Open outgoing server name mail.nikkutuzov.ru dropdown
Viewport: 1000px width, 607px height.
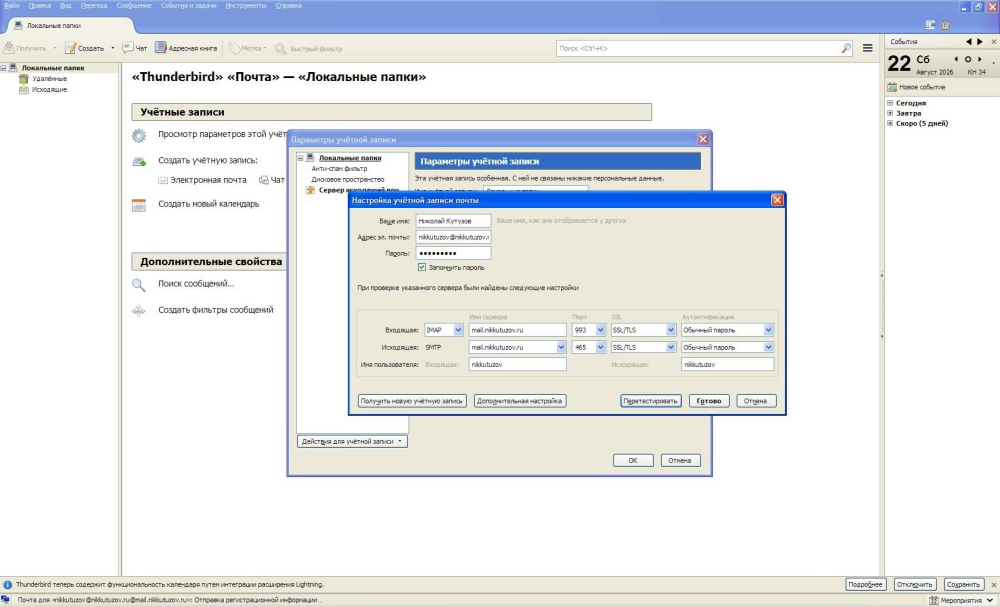[561, 347]
